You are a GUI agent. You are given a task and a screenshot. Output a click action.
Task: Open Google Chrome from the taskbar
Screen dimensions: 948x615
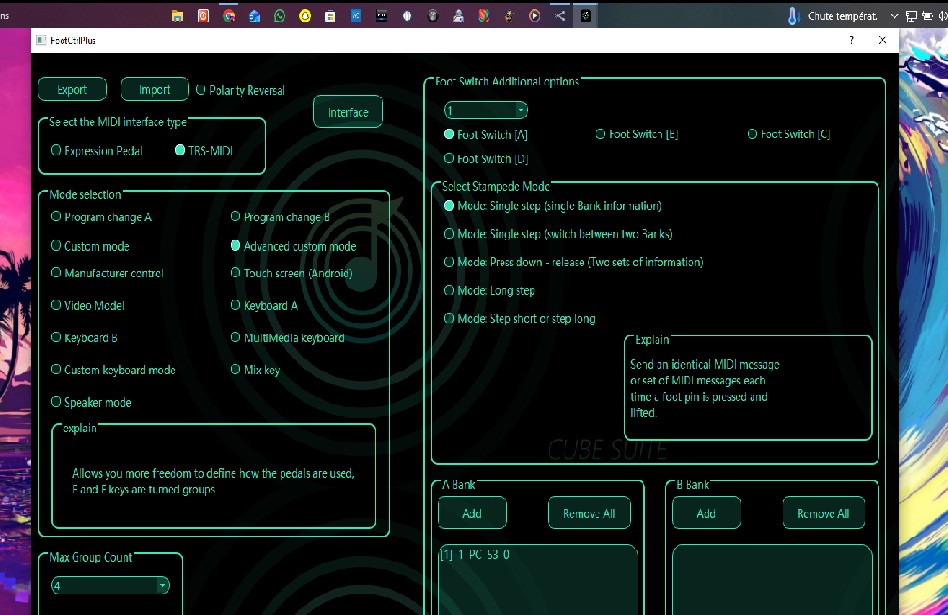(229, 16)
